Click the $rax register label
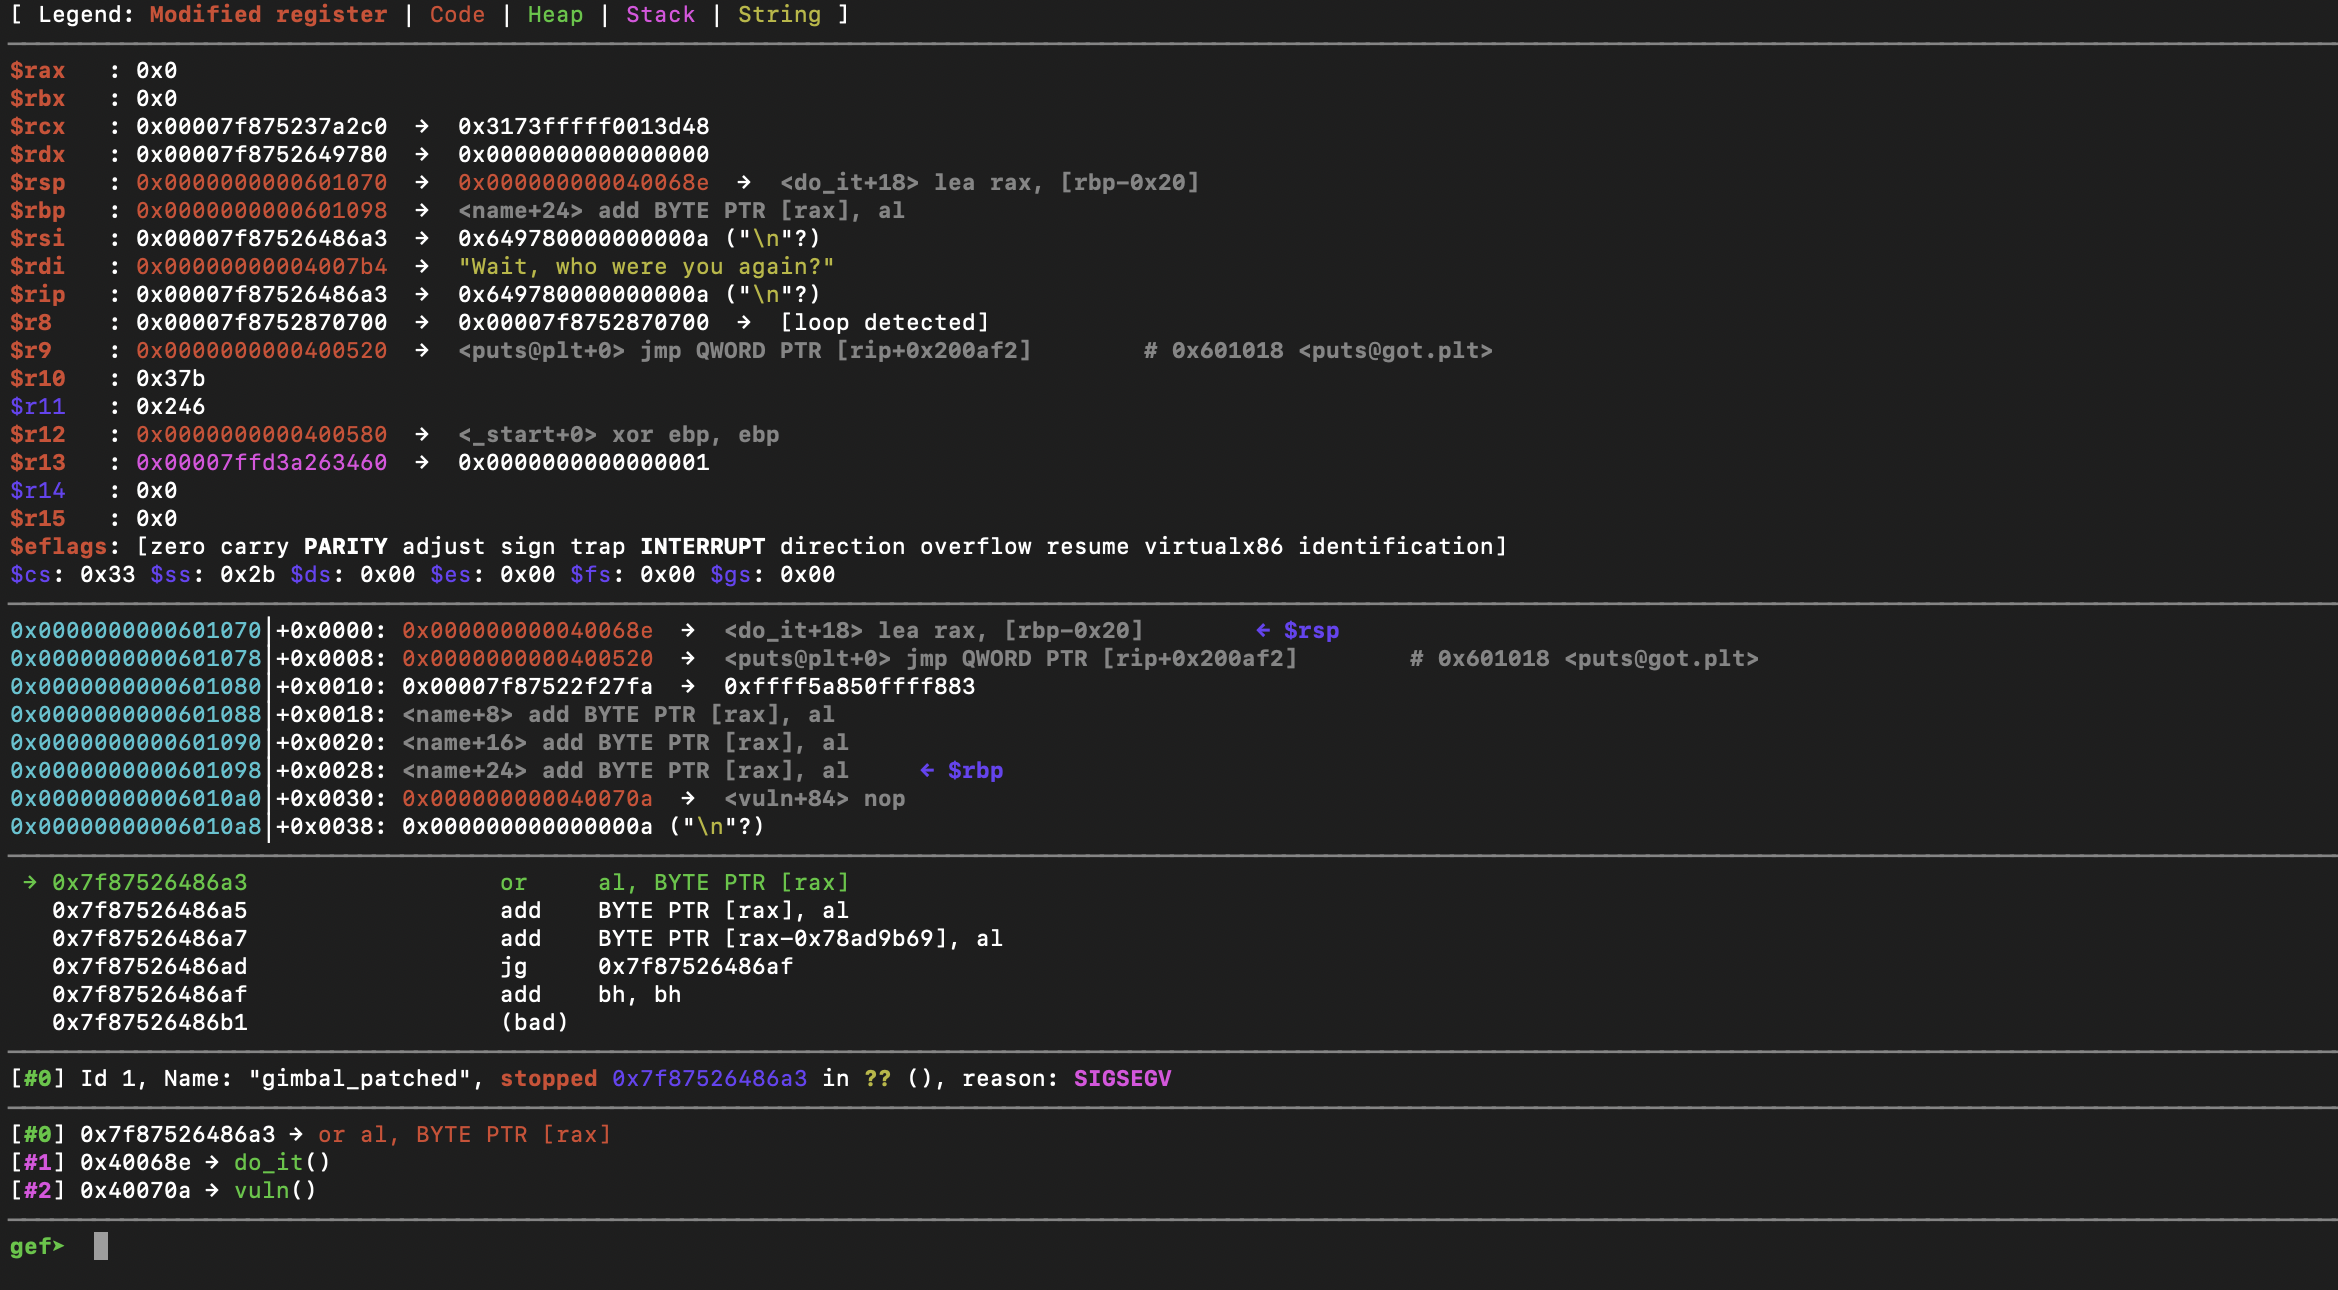 pos(38,71)
